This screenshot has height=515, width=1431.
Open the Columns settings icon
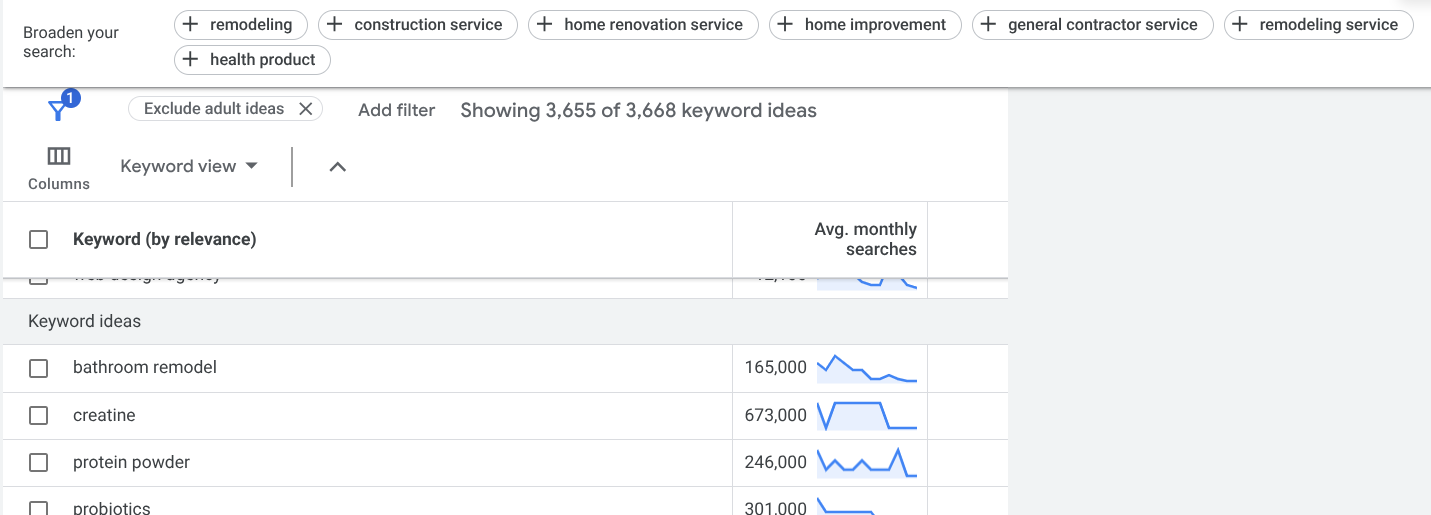coord(59,157)
